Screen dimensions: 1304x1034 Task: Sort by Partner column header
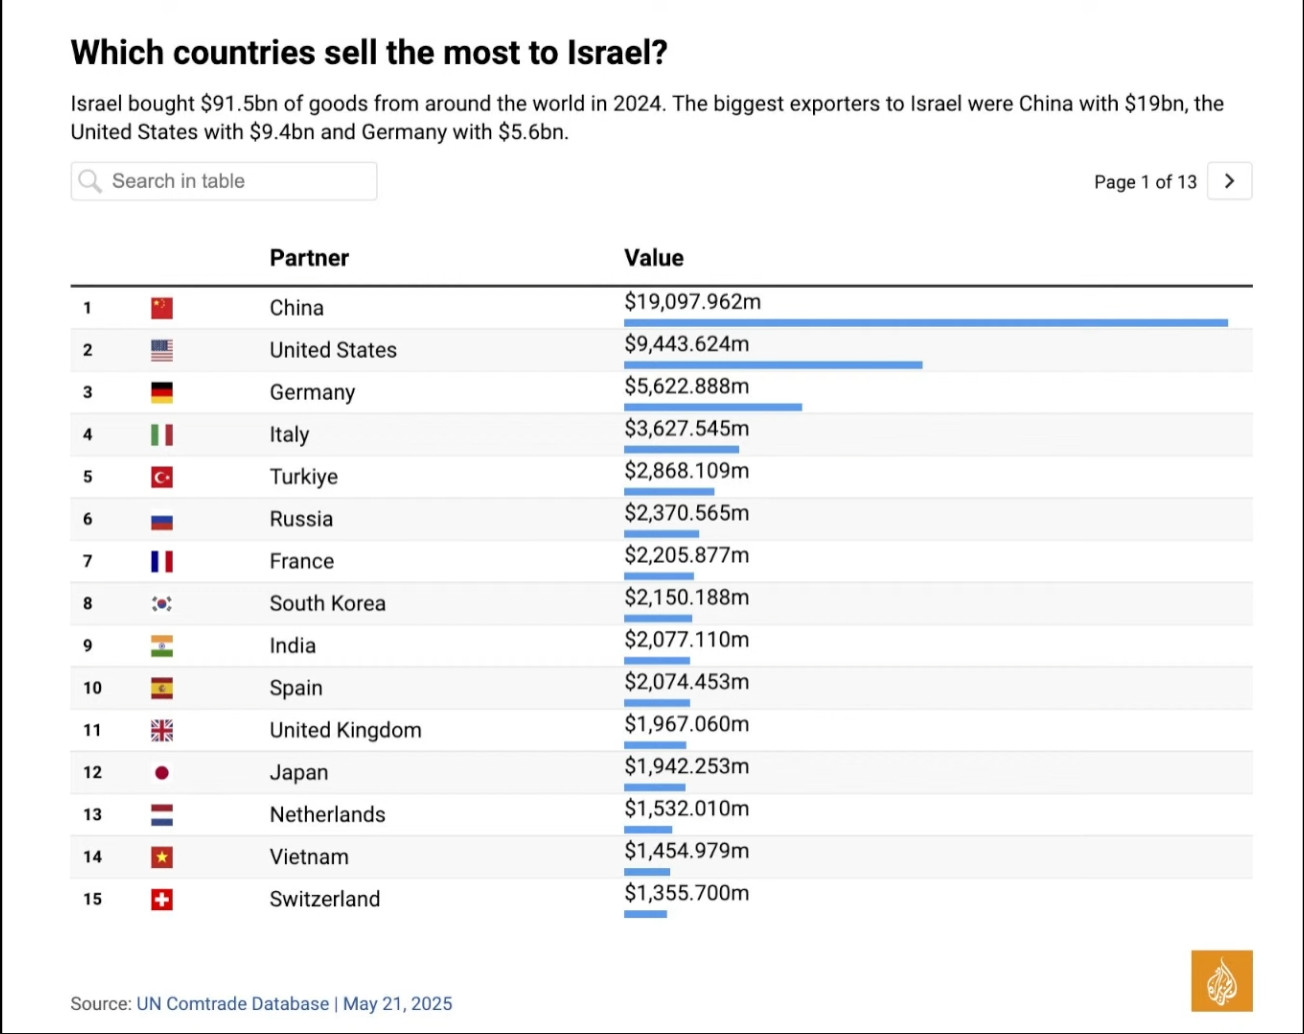[x=309, y=258]
